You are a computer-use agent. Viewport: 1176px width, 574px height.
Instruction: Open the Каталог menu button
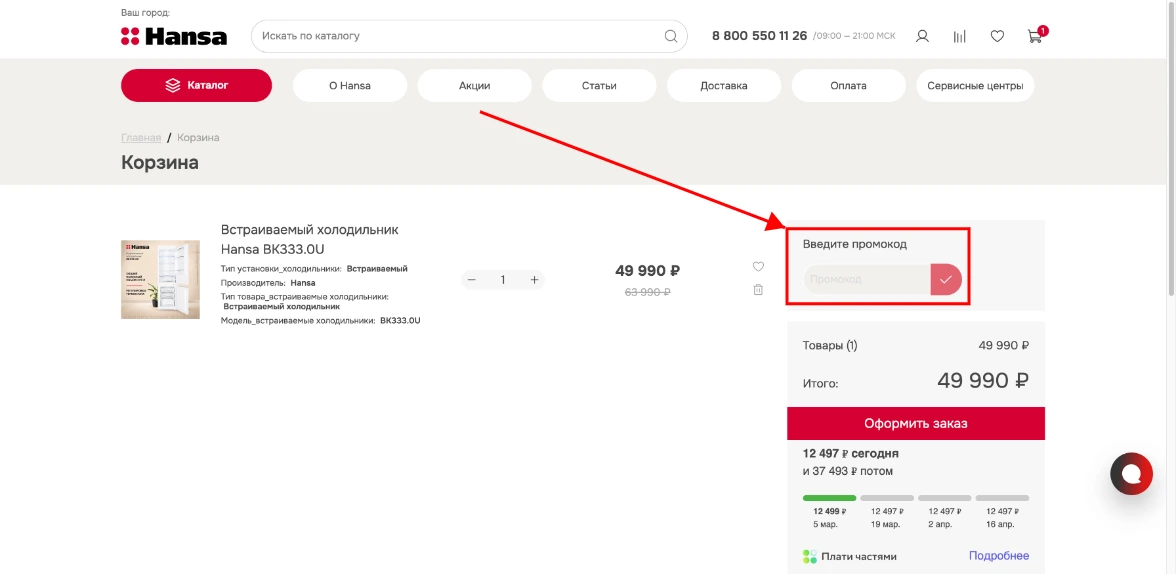tap(196, 86)
